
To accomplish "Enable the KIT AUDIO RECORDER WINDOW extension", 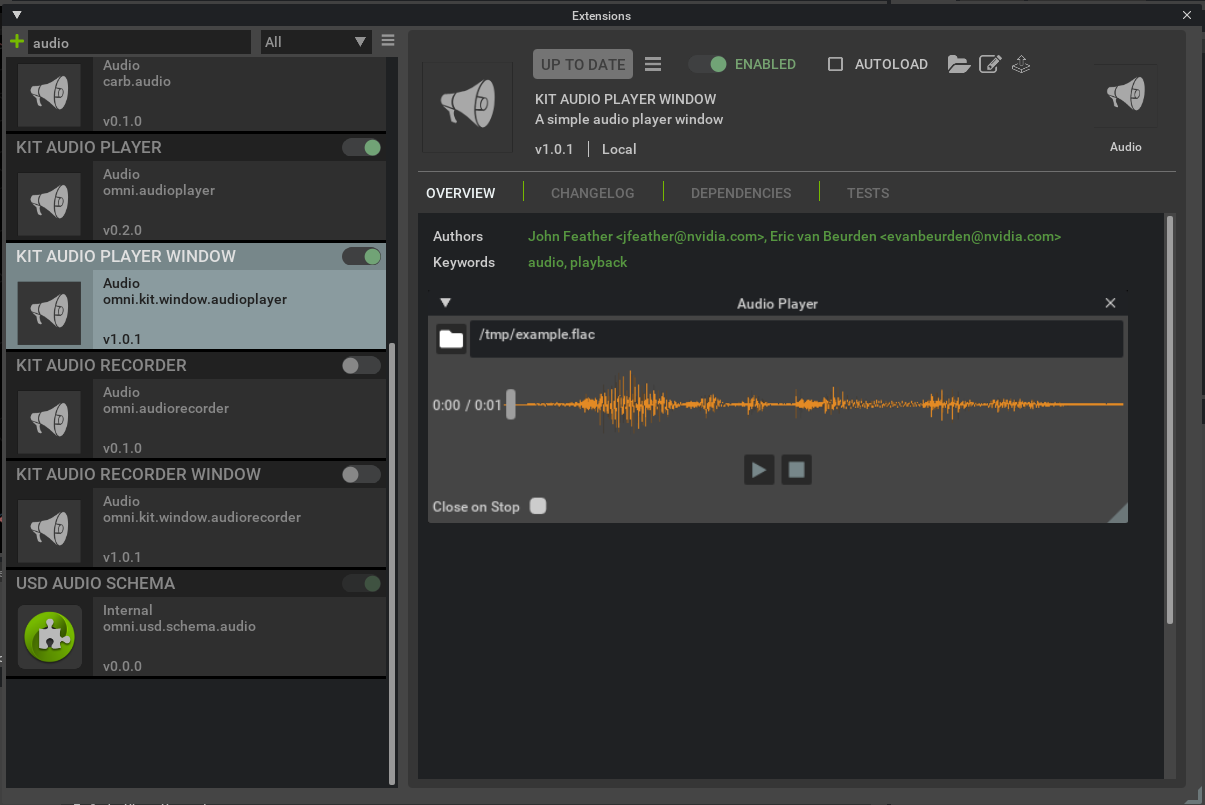I will pos(362,475).
